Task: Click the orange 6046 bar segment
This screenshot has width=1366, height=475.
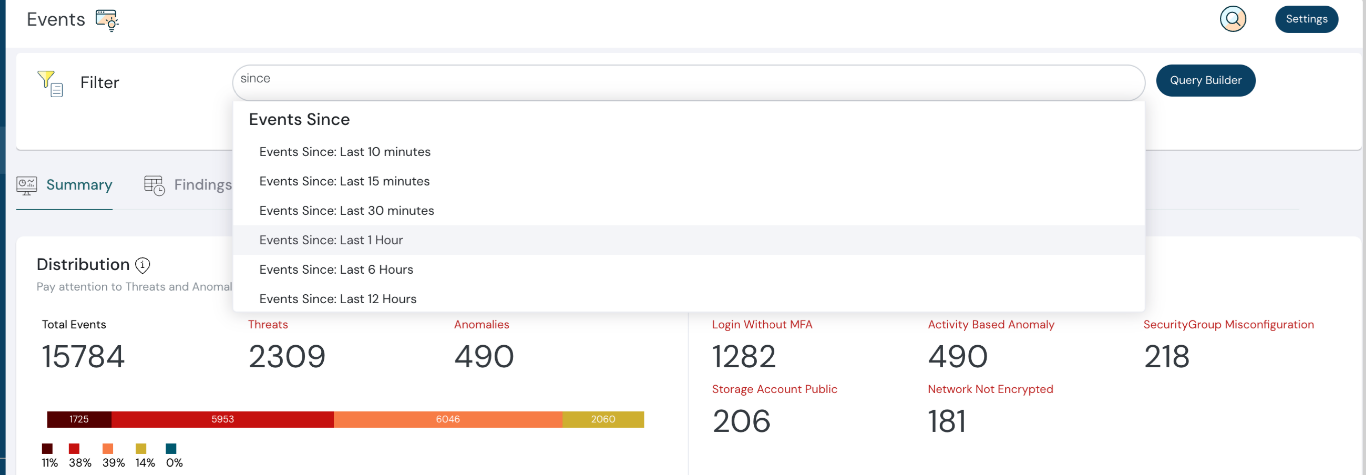Action: (448, 419)
